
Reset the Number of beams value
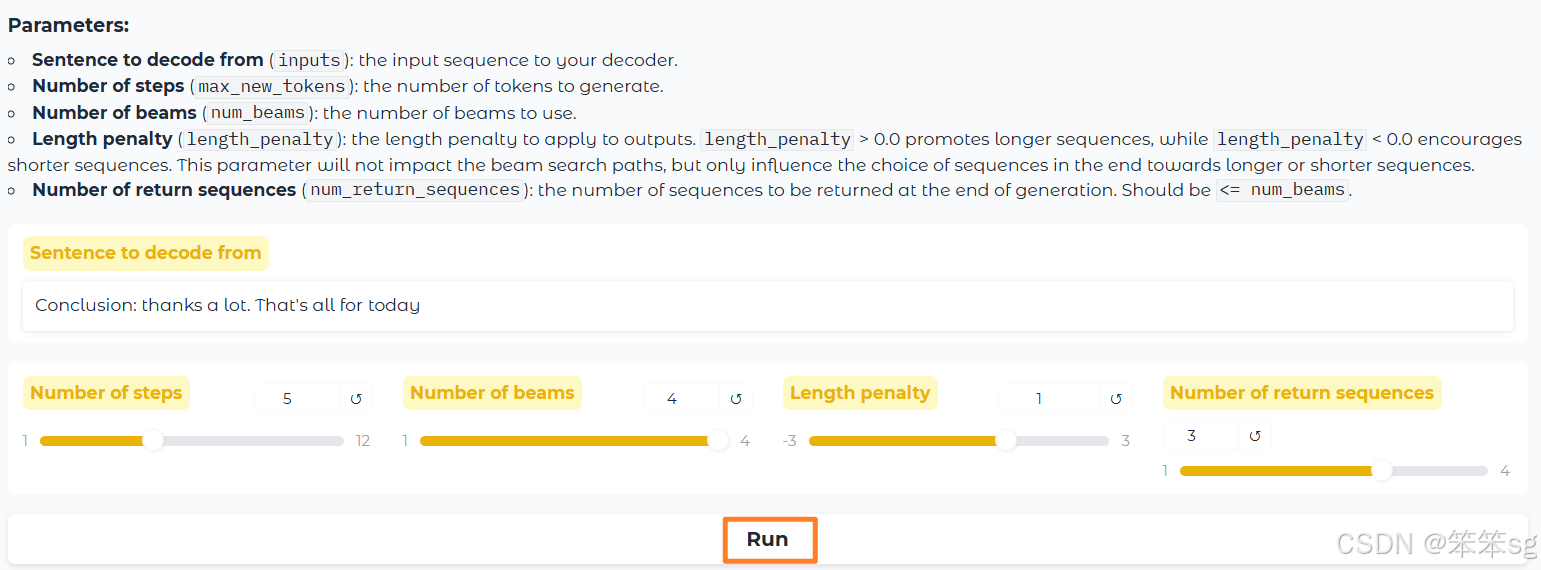click(736, 399)
